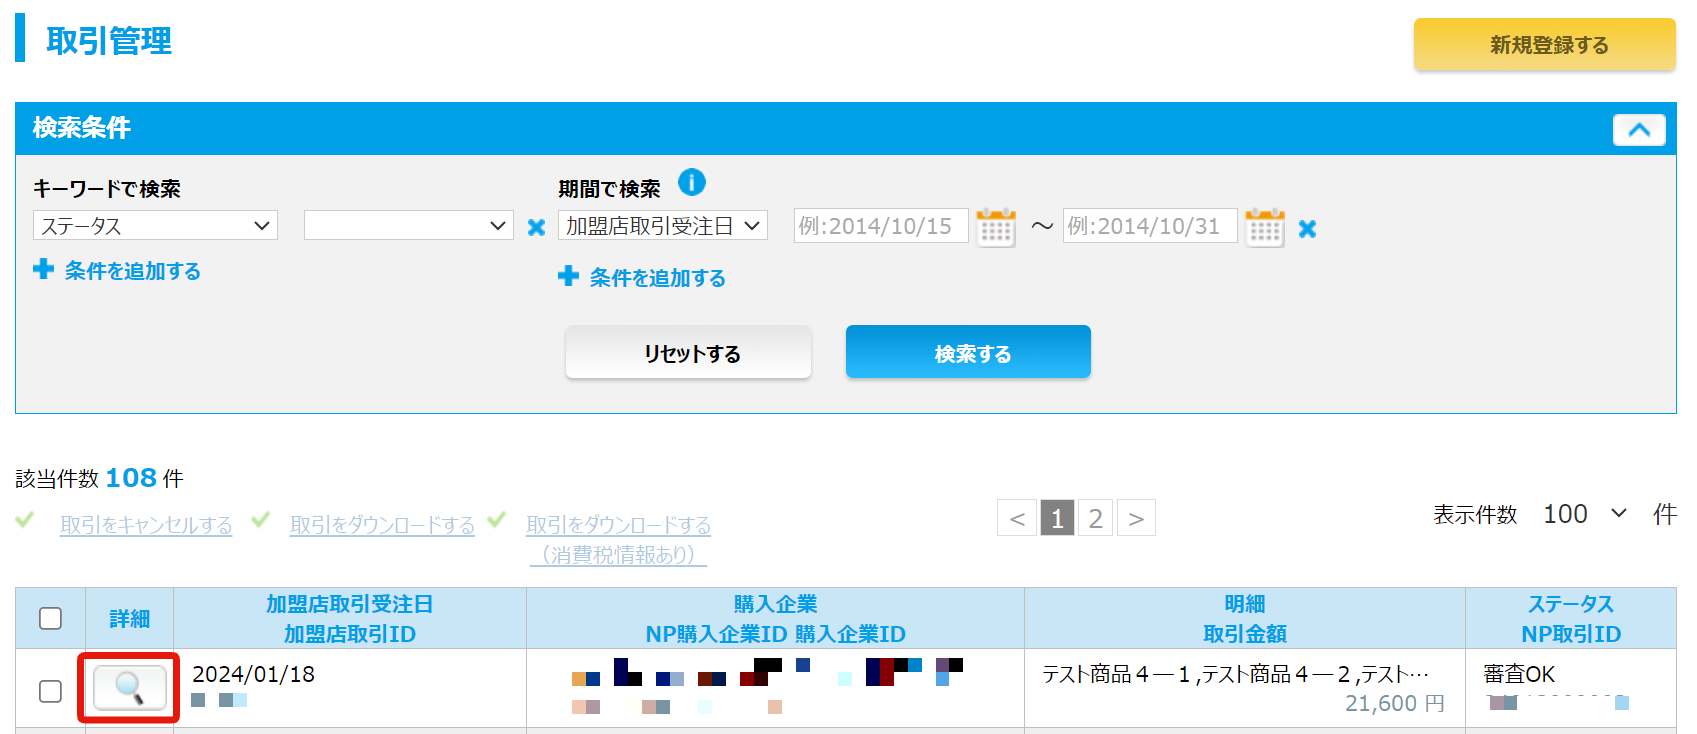This screenshot has height=734, width=1697.
Task: Click the 2024/01/18 date cell
Action: [x=253, y=675]
